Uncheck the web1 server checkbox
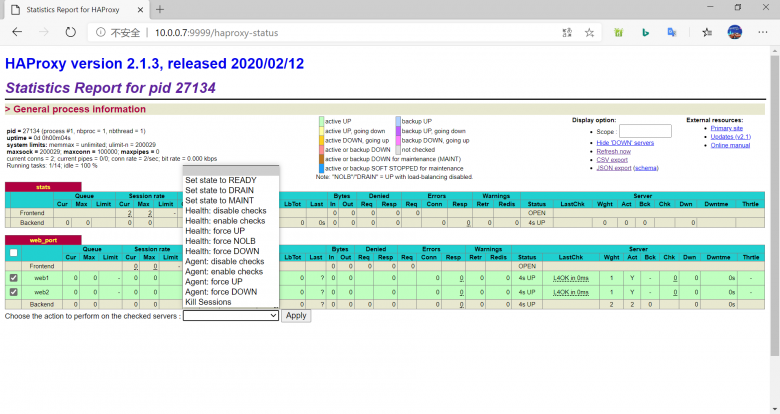780x414 pixels. point(14,278)
